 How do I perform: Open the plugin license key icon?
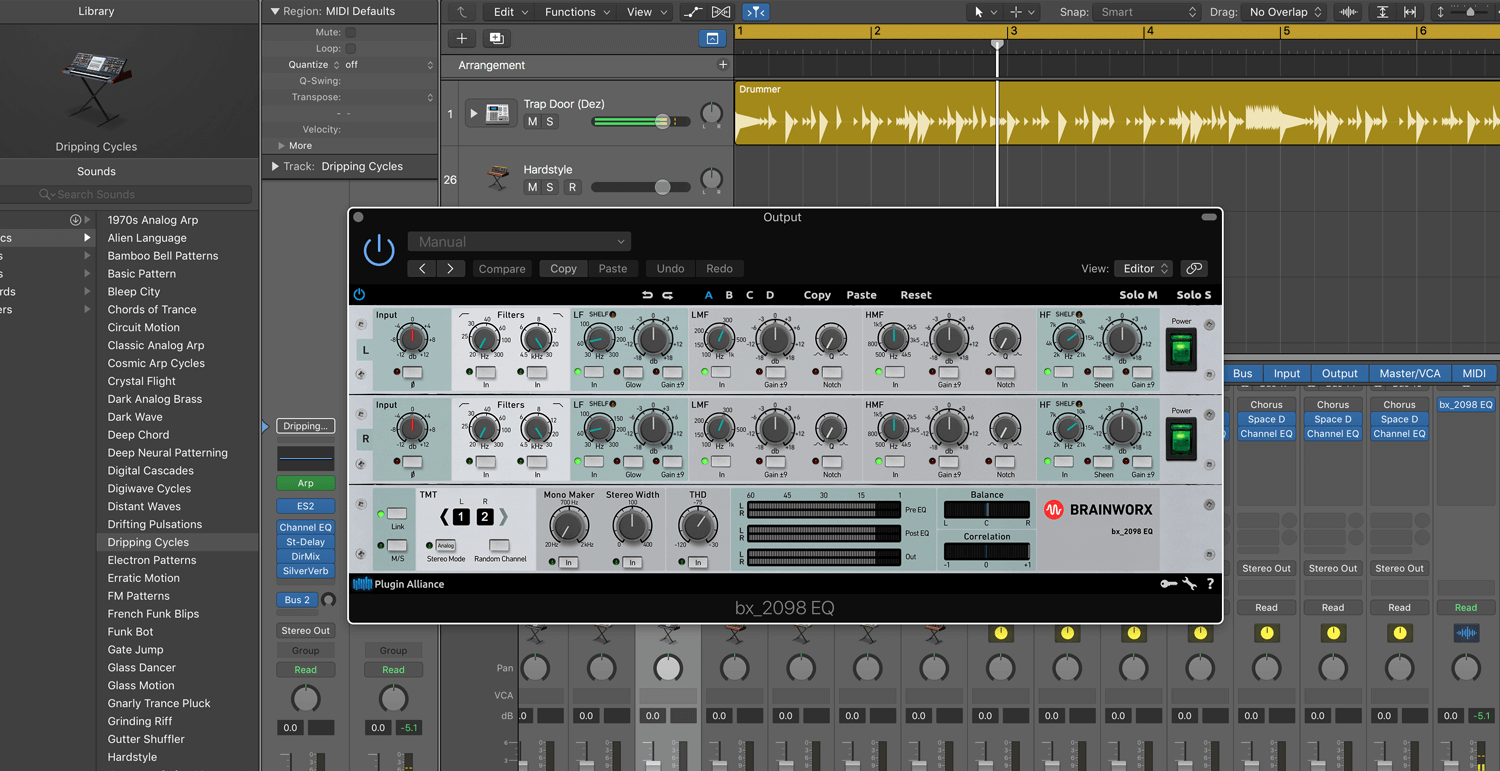[x=1168, y=584]
